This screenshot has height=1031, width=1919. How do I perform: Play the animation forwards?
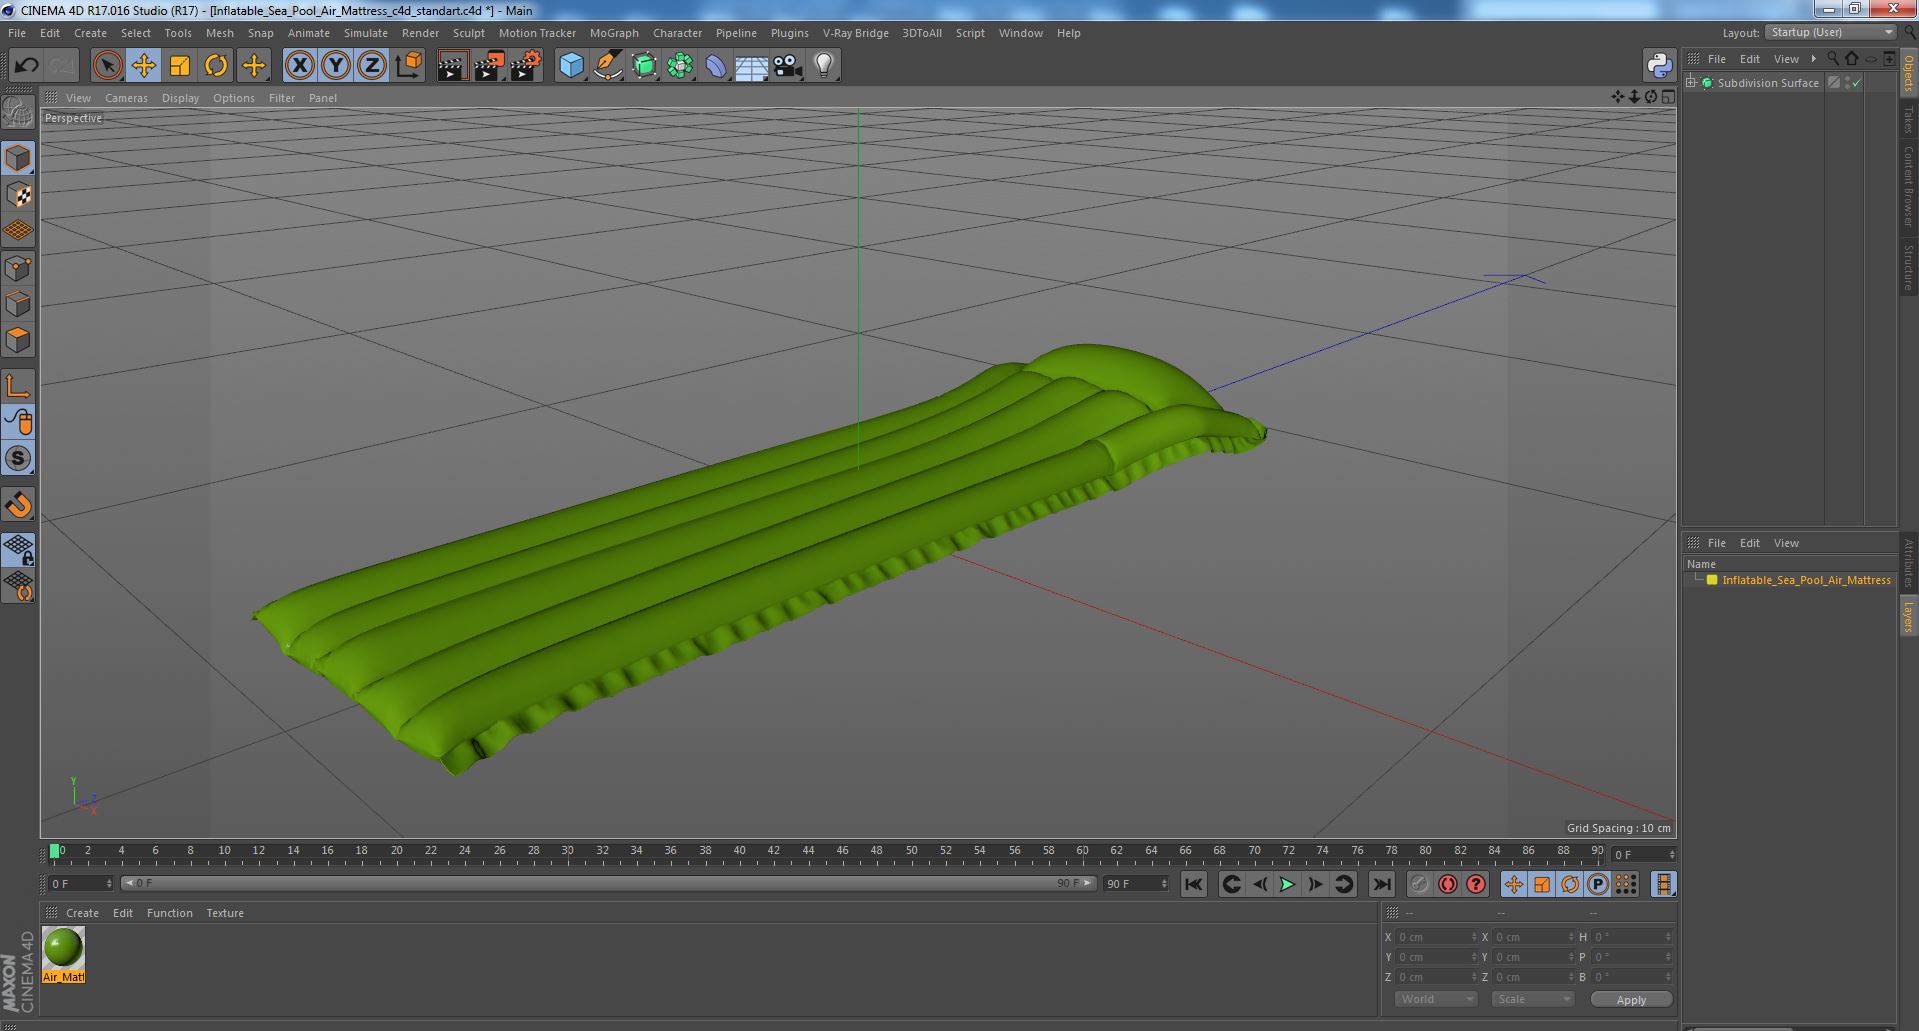[x=1287, y=884]
